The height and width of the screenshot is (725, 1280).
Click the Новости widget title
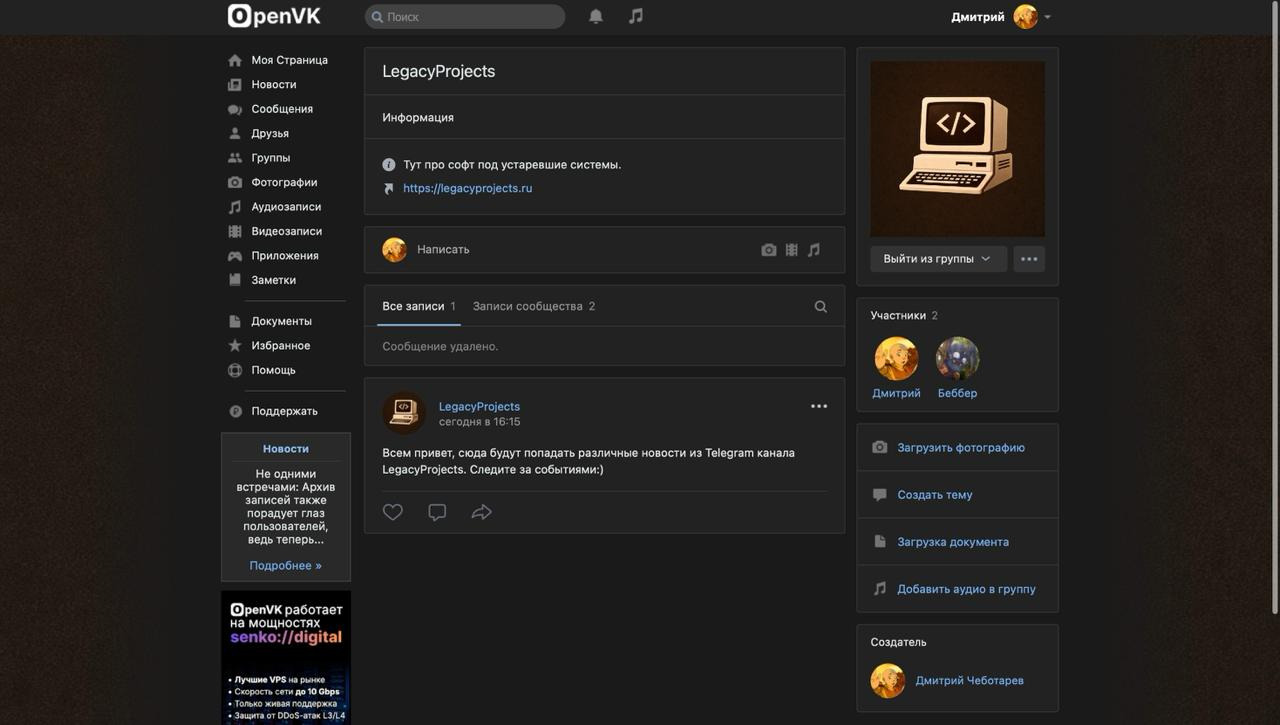[286, 449]
